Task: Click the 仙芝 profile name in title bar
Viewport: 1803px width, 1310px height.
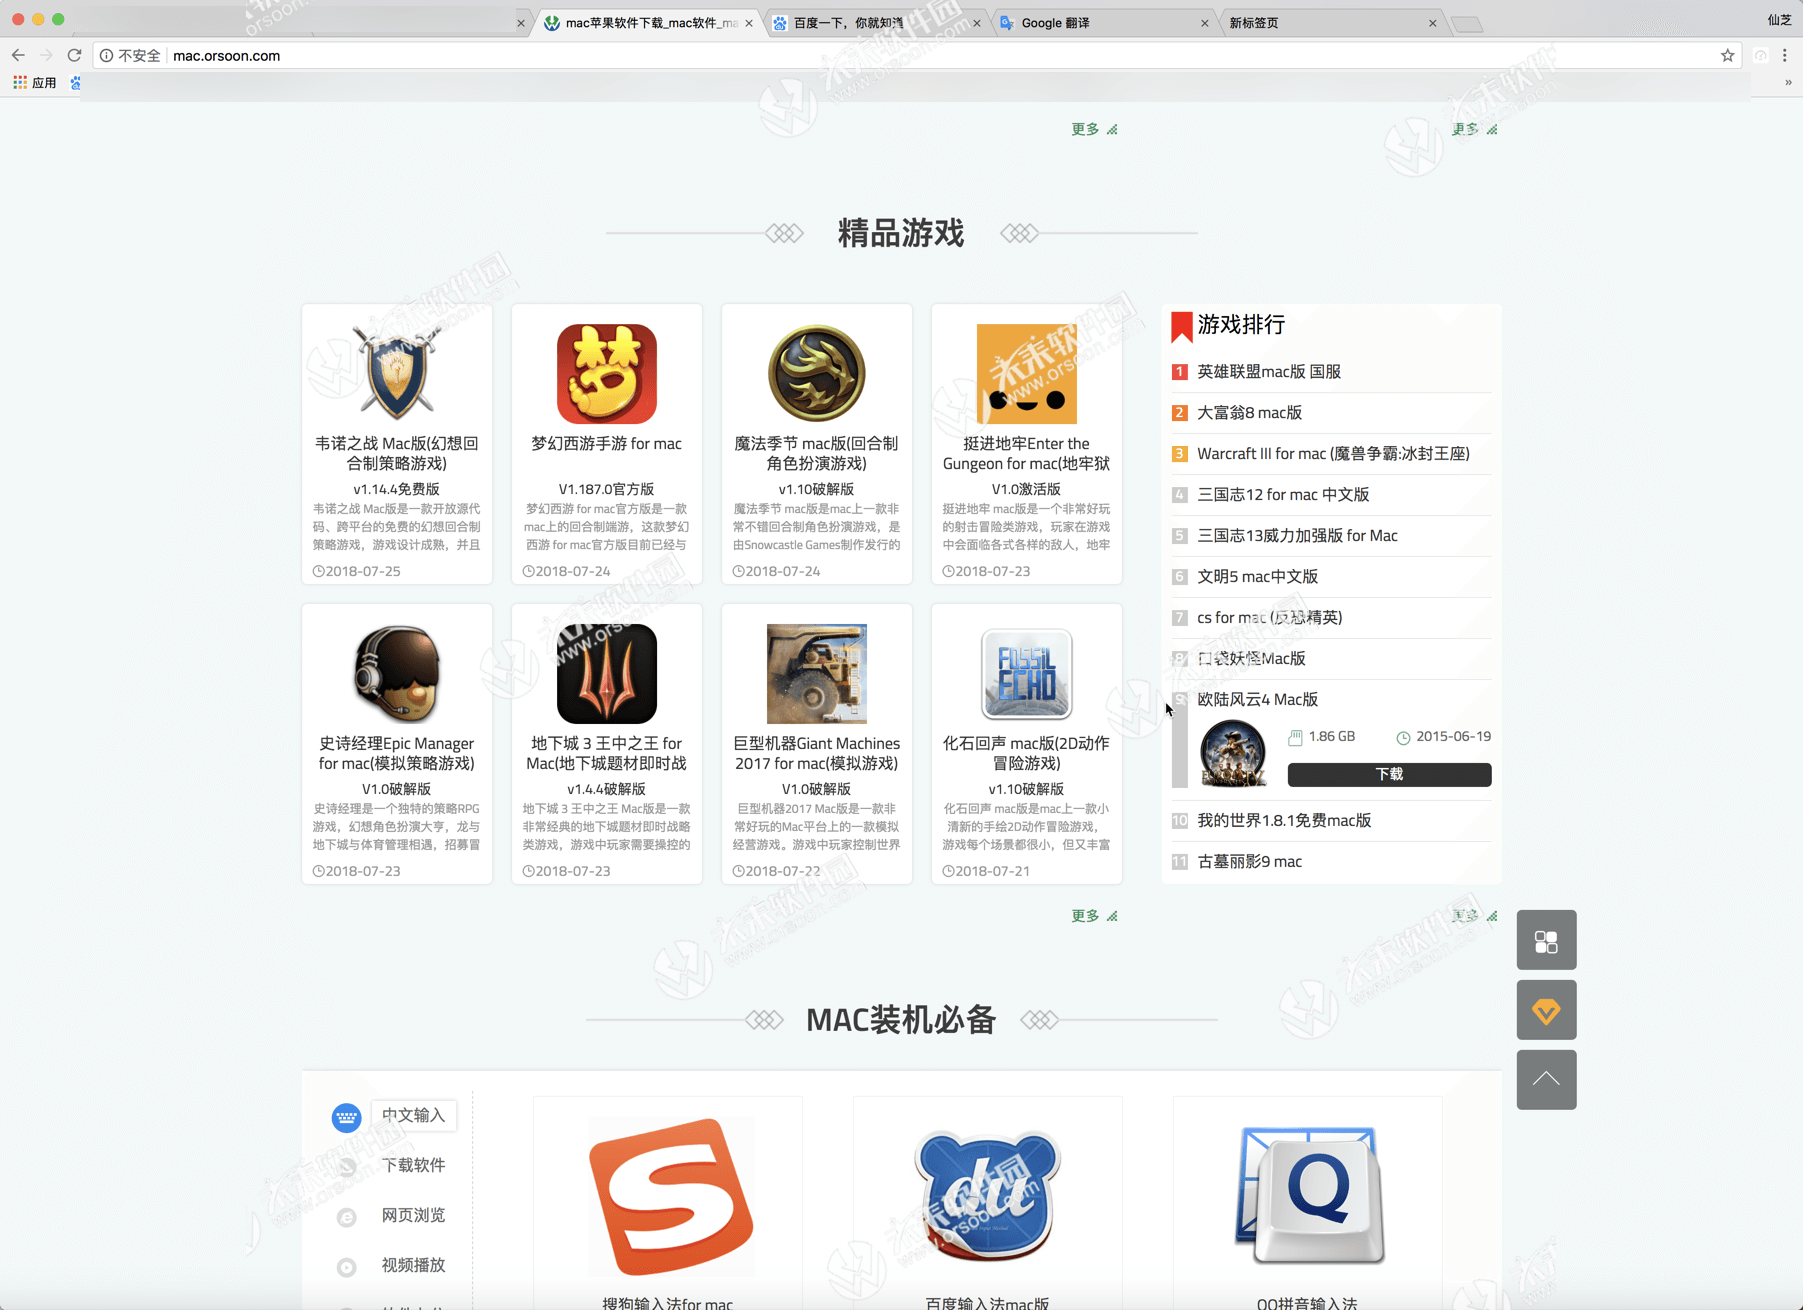Action: pyautogui.click(x=1779, y=20)
